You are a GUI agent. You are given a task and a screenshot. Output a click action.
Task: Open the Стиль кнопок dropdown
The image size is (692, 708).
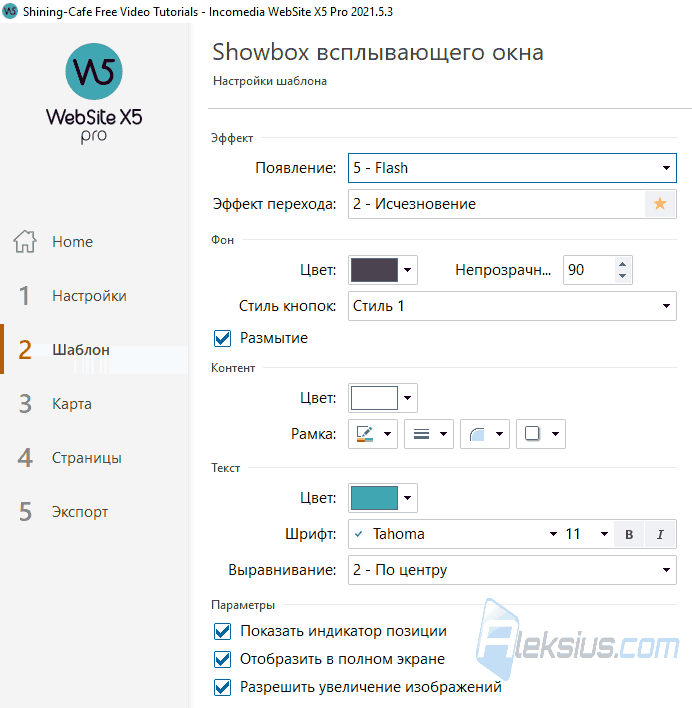coord(512,306)
